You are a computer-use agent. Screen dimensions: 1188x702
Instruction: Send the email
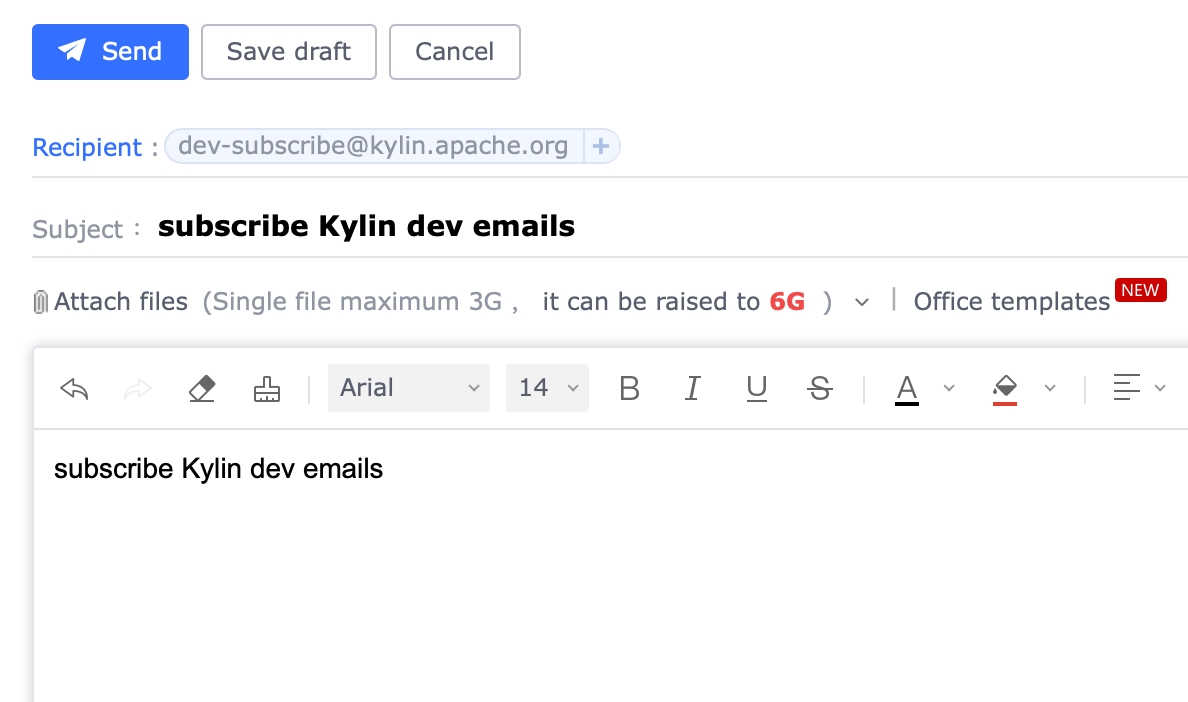110,52
